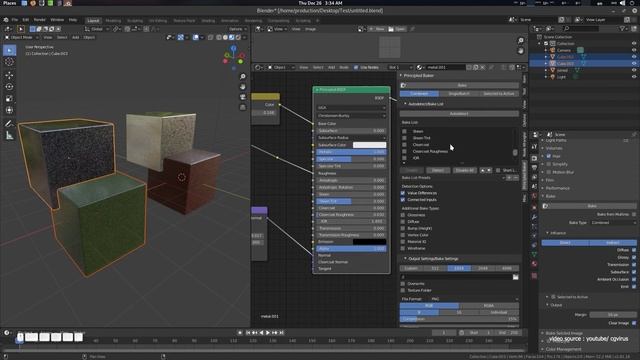Select the Single/Batch bake mode button
640x360 pixels.
click(459, 94)
